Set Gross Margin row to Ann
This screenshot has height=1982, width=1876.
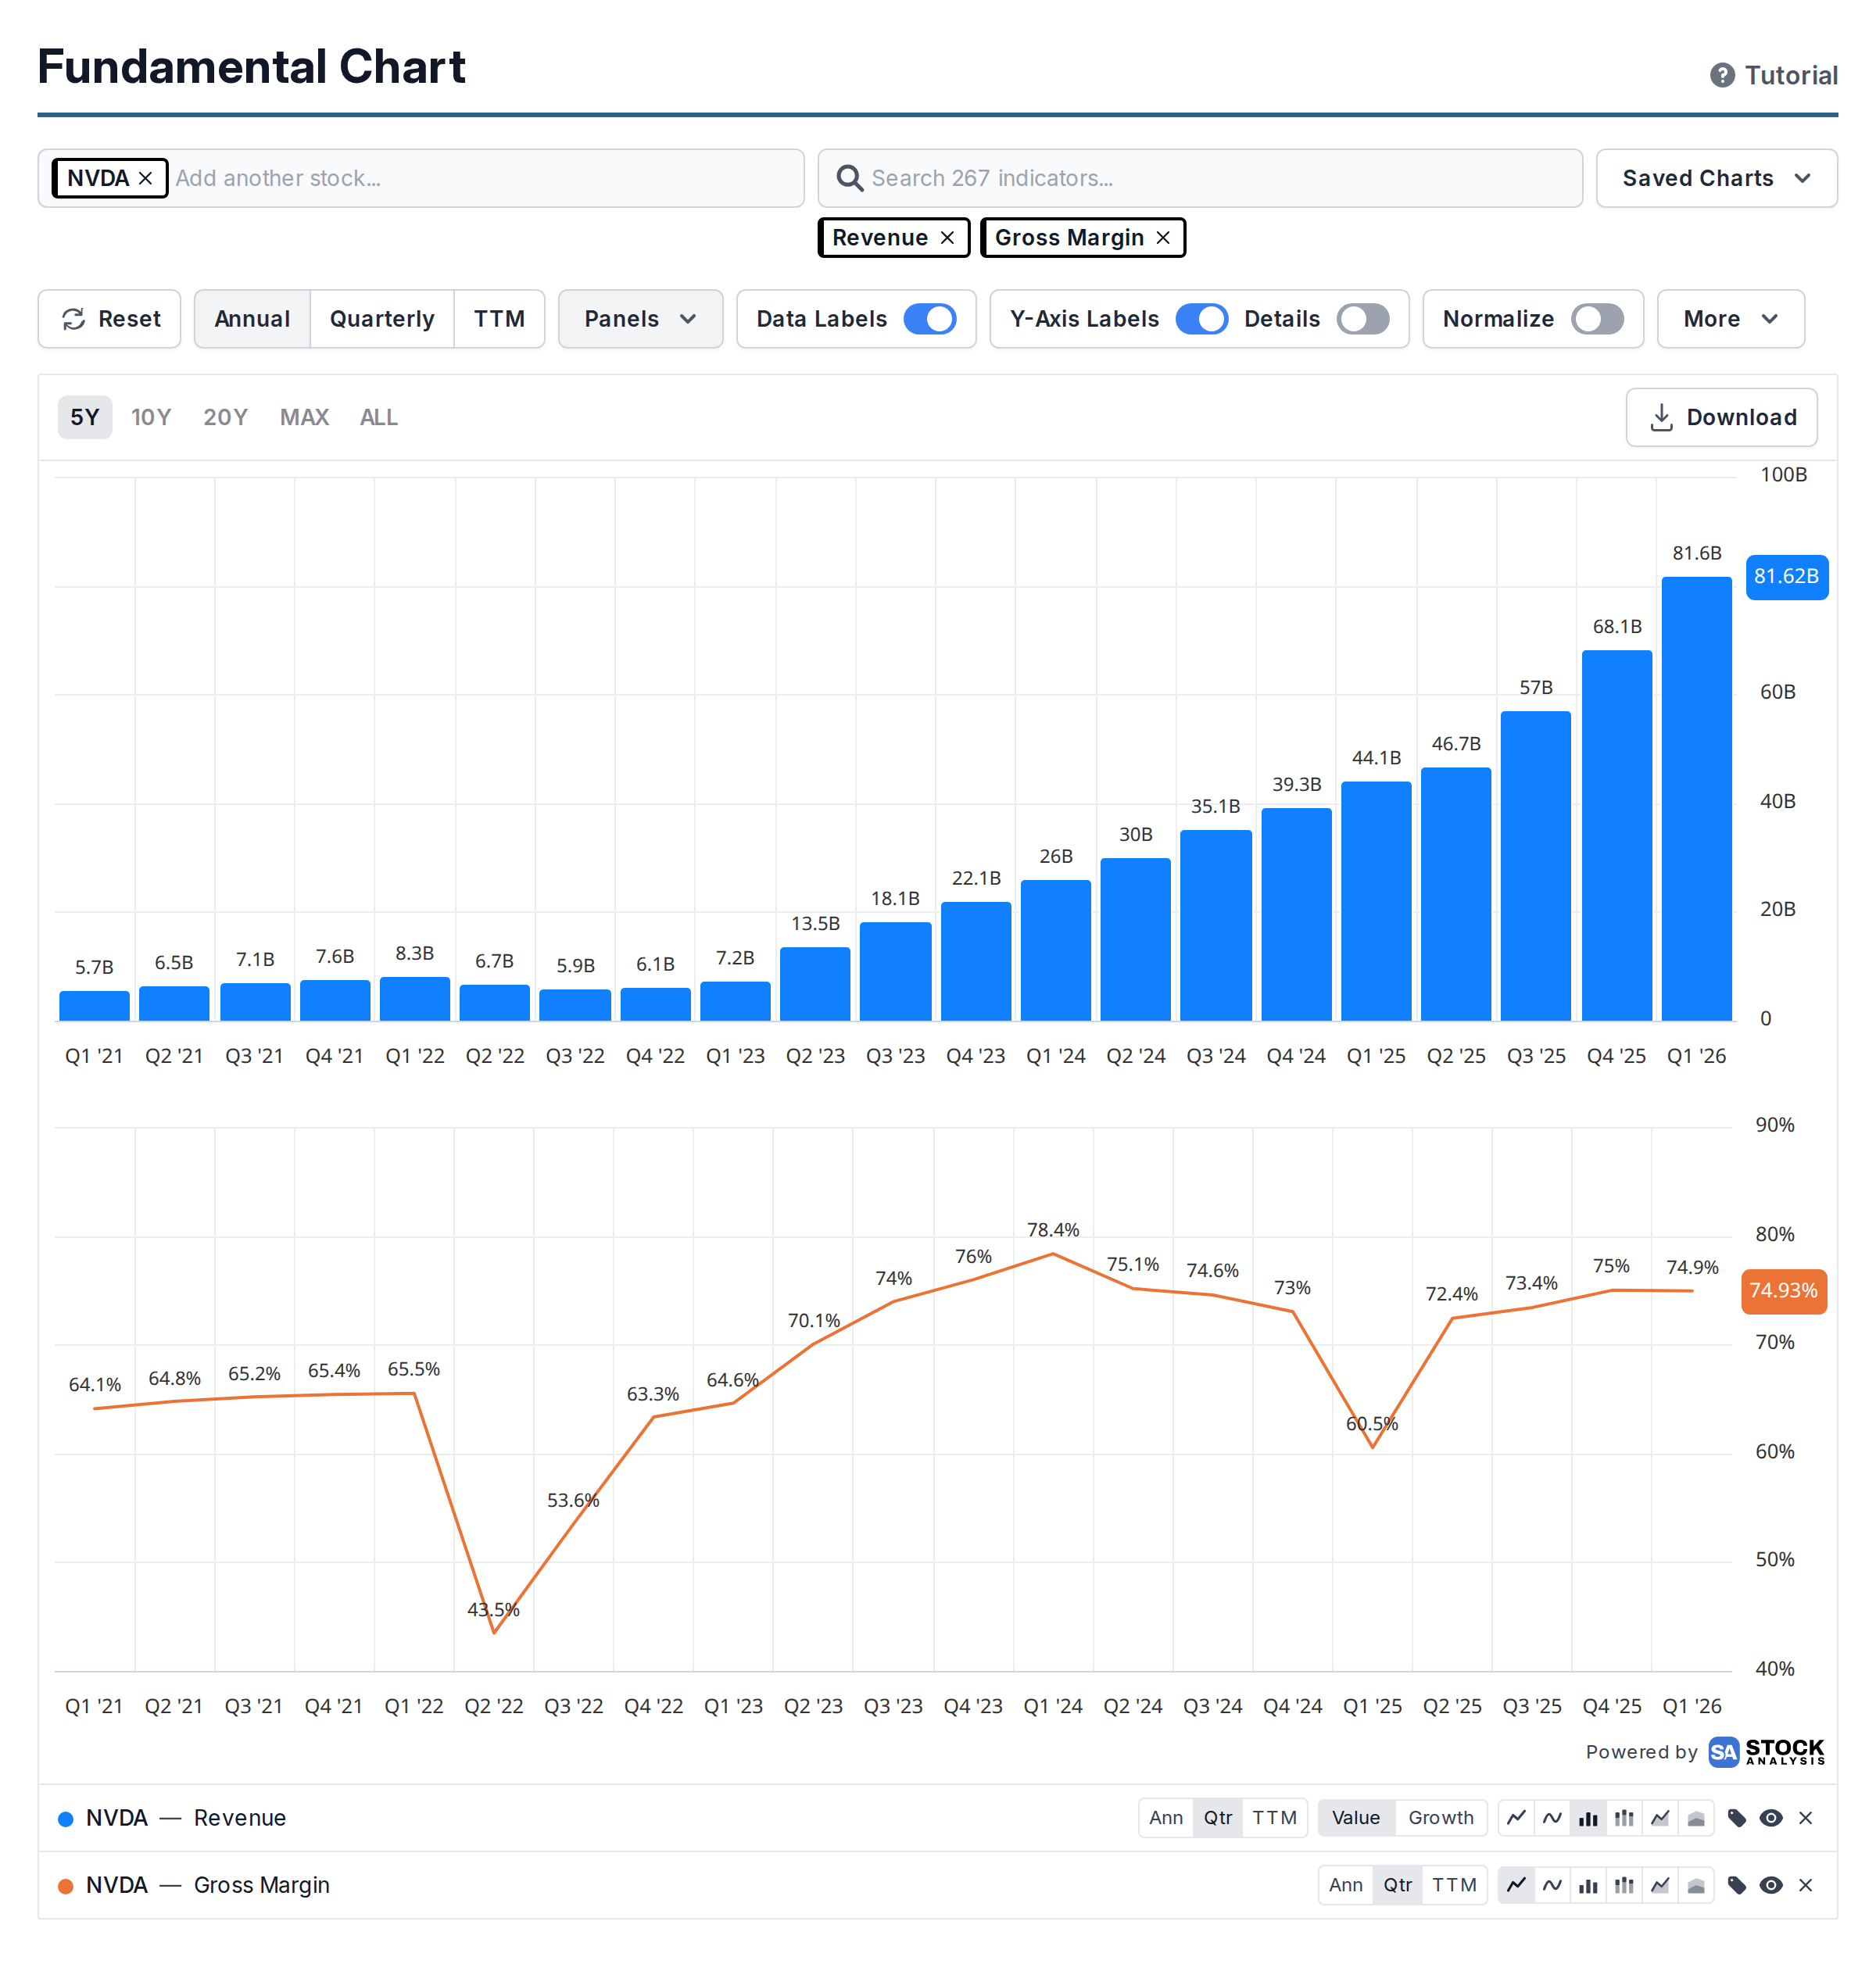1346,1885
